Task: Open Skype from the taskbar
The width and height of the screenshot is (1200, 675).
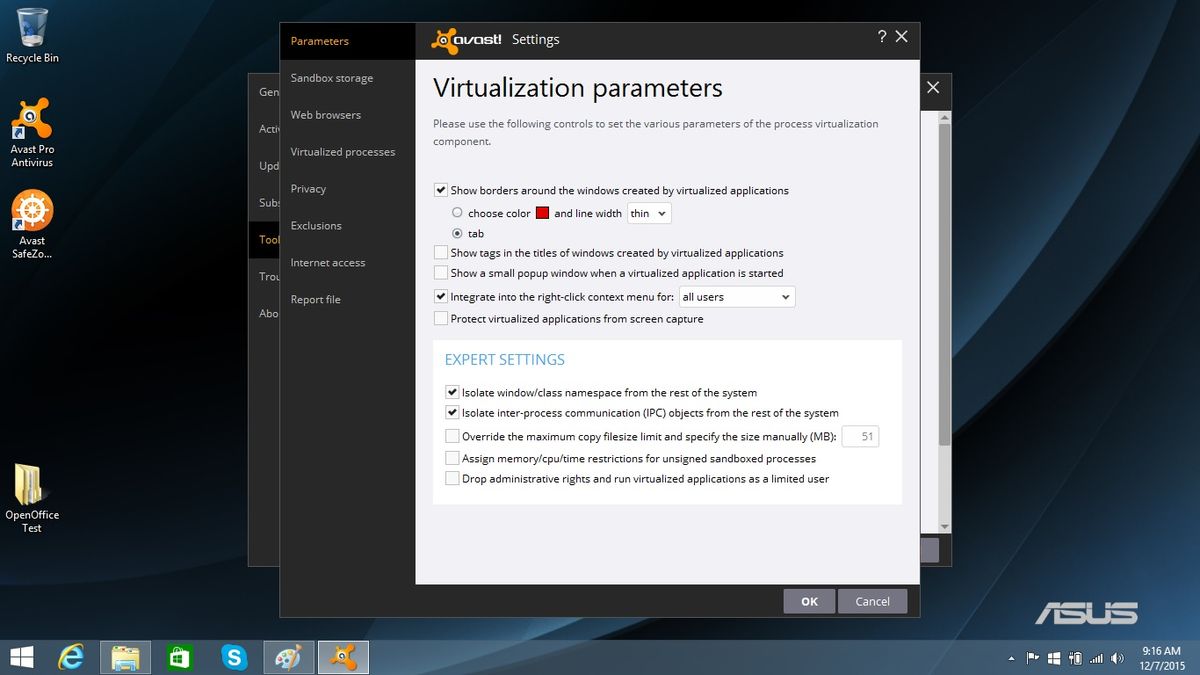Action: [x=235, y=657]
